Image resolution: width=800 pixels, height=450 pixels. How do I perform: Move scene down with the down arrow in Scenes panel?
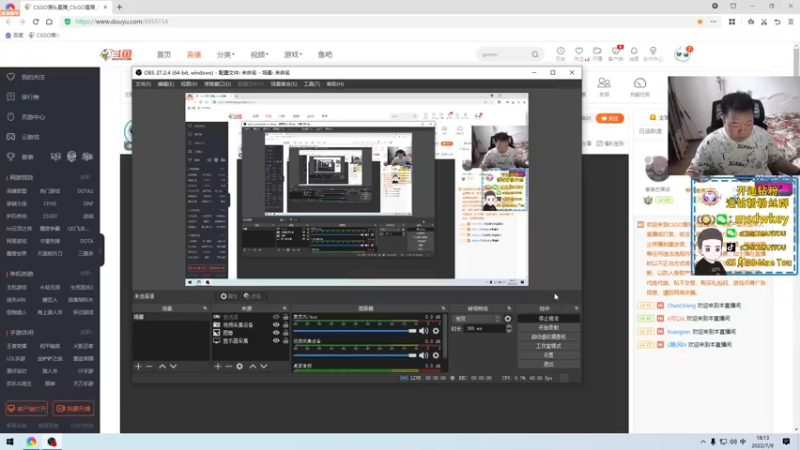click(x=173, y=366)
